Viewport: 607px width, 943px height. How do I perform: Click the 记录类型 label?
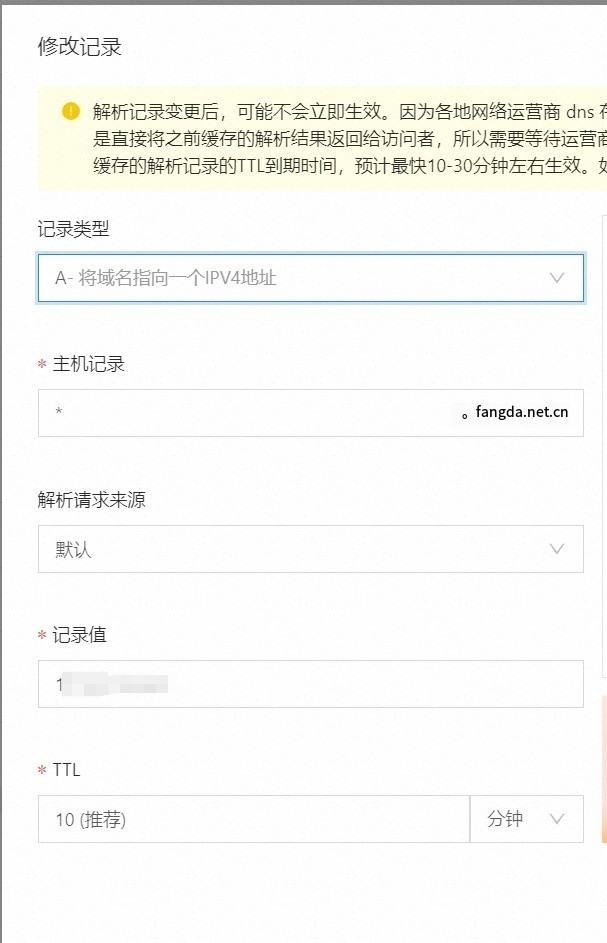pyautogui.click(x=73, y=229)
